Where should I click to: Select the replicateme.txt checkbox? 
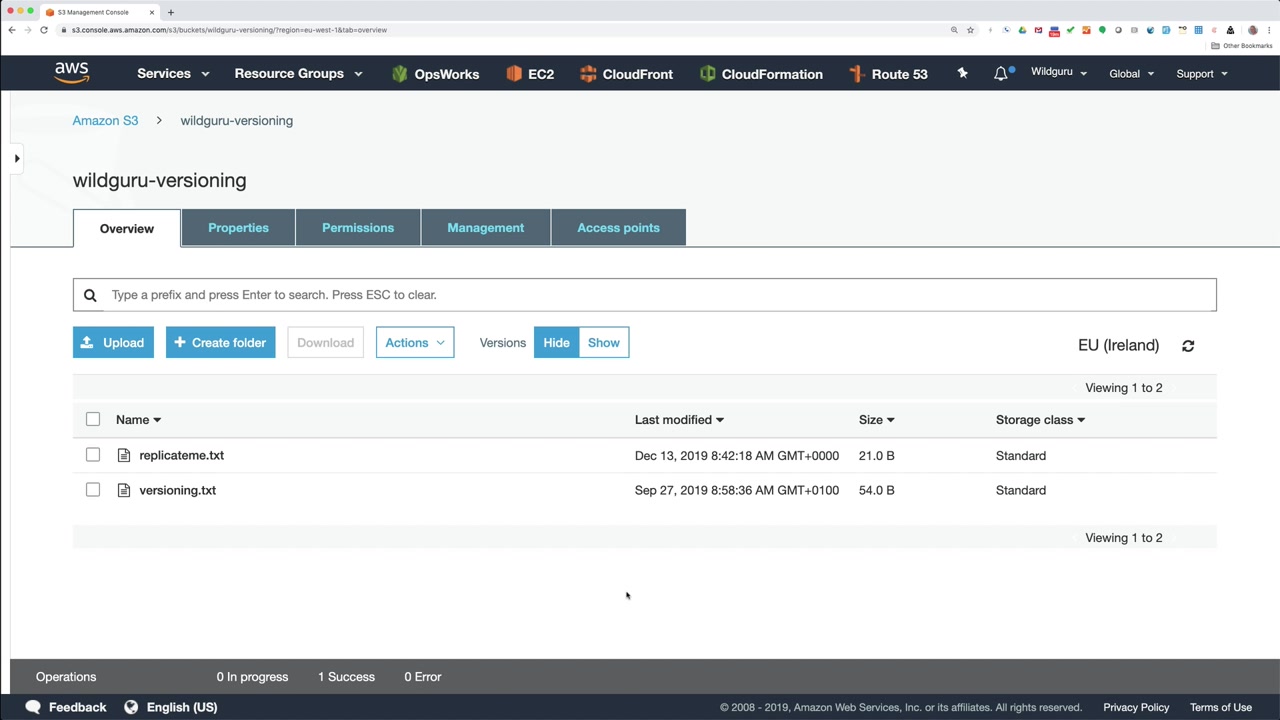[x=93, y=455]
